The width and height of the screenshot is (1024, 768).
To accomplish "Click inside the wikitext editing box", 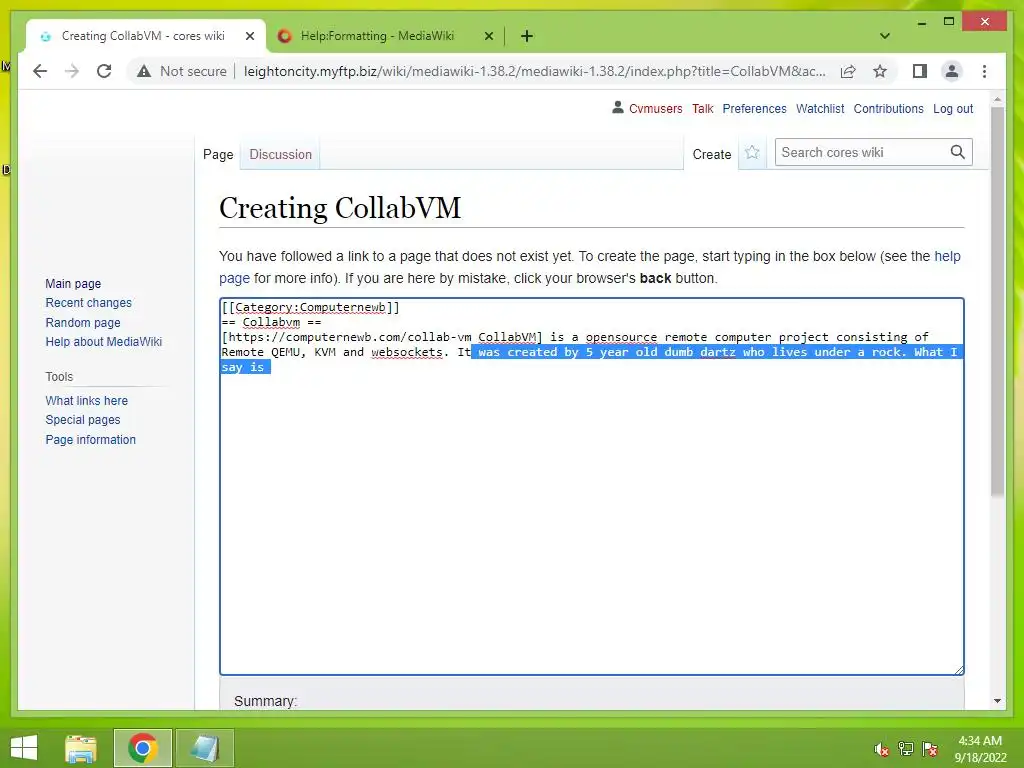I will tap(592, 486).
